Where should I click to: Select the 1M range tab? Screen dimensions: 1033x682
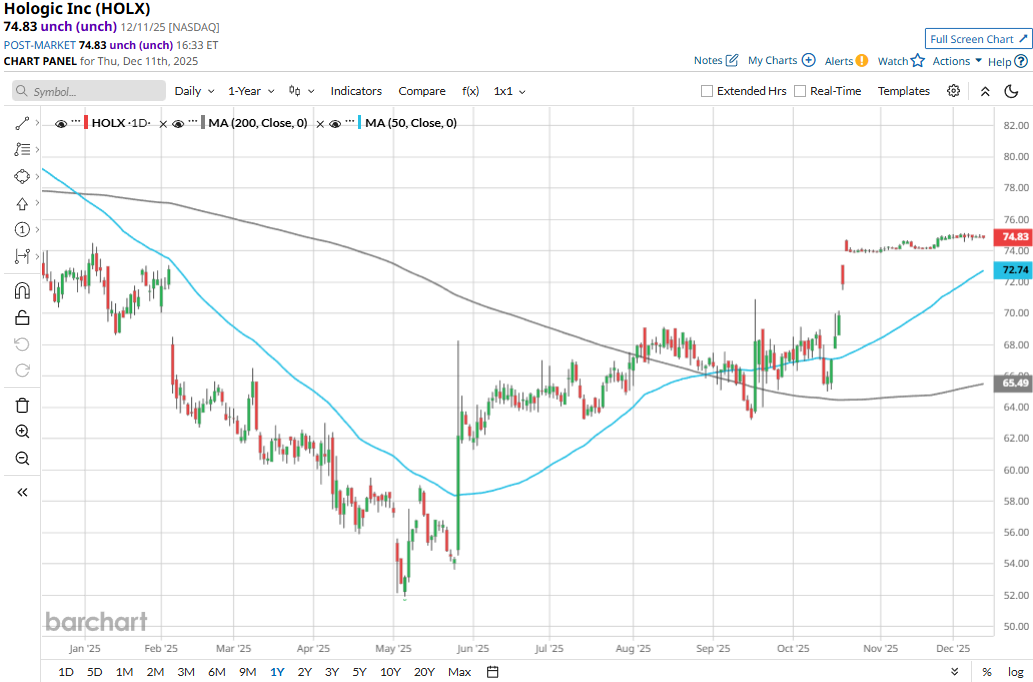pos(125,671)
